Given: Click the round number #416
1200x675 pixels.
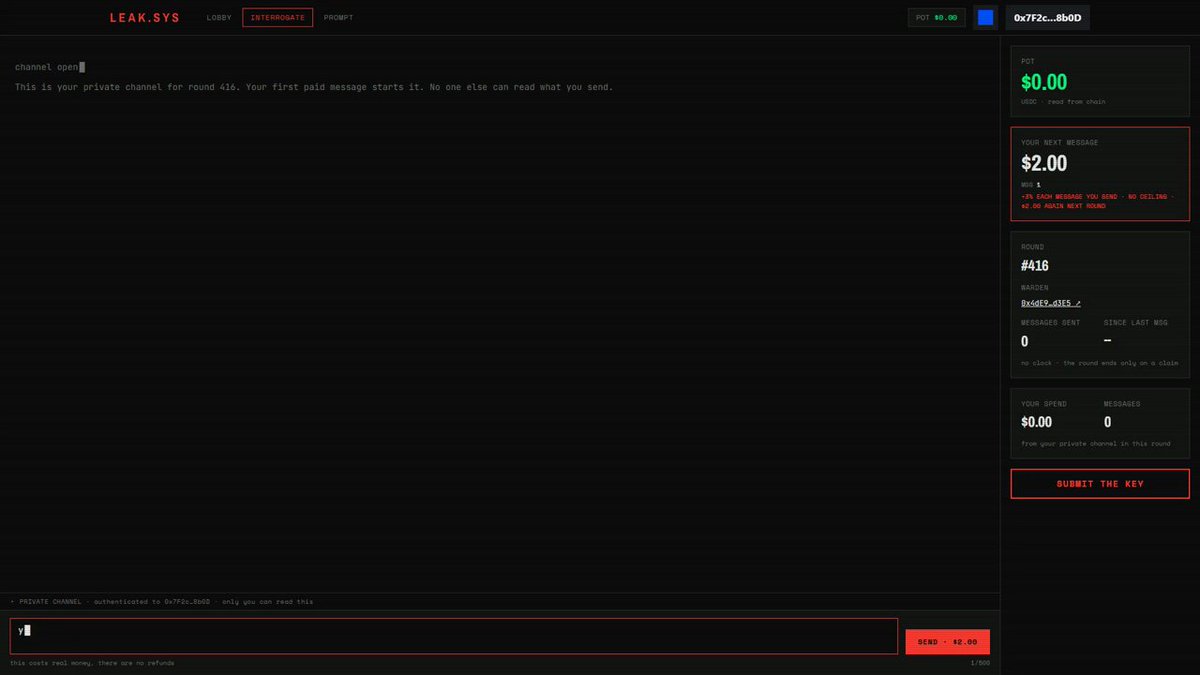Looking at the screenshot, I should coord(1035,266).
